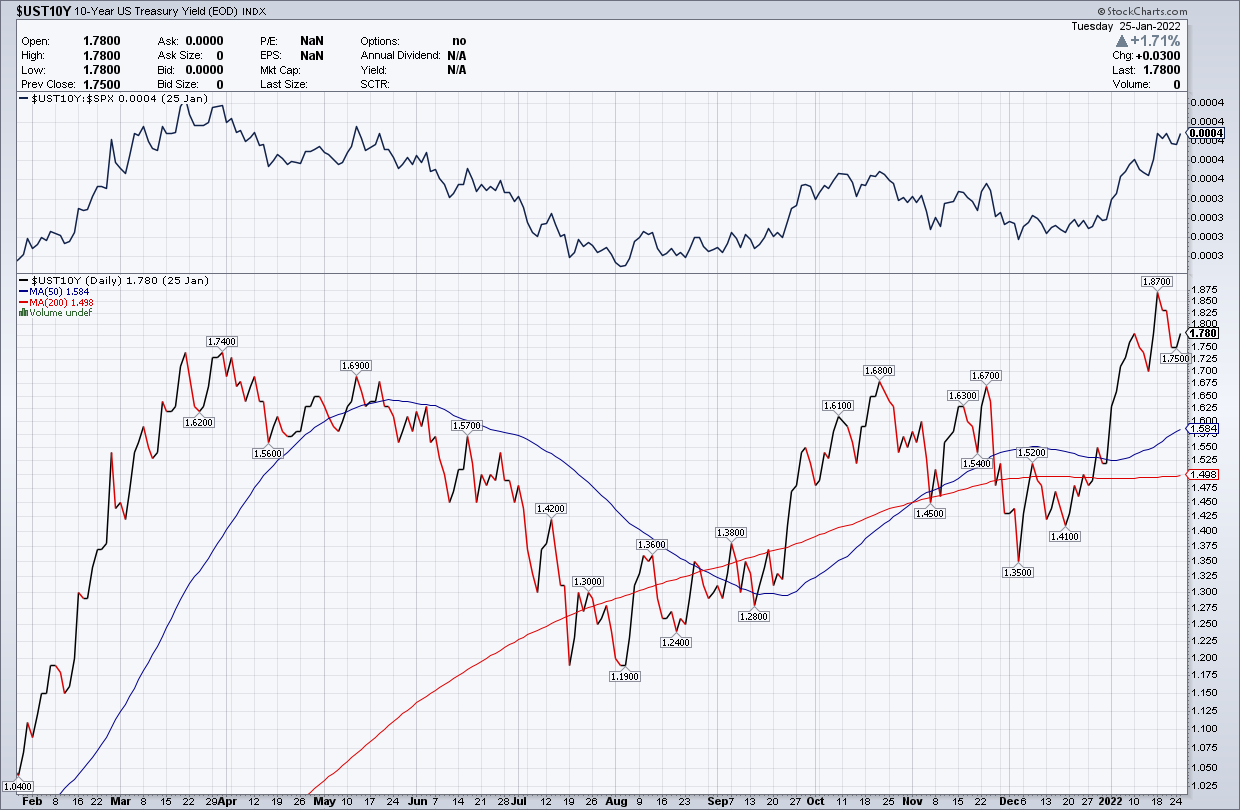Click the 'Oct' month label on time axis
The image size is (1240, 810).
(814, 802)
